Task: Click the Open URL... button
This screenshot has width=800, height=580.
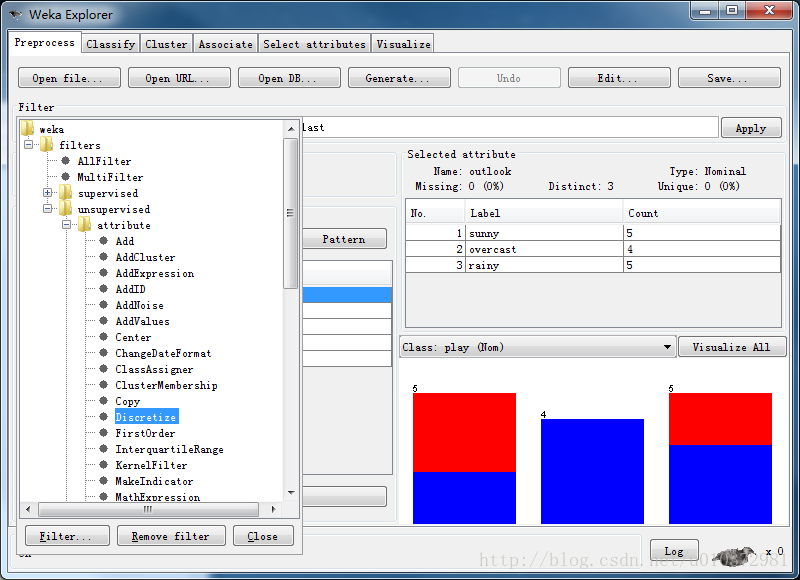Action: tap(179, 78)
